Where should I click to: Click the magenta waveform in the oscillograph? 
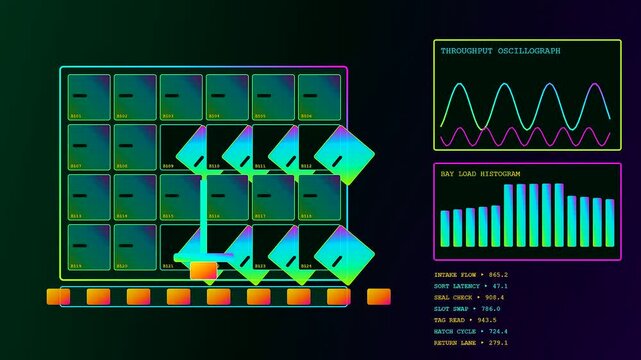pos(525,136)
